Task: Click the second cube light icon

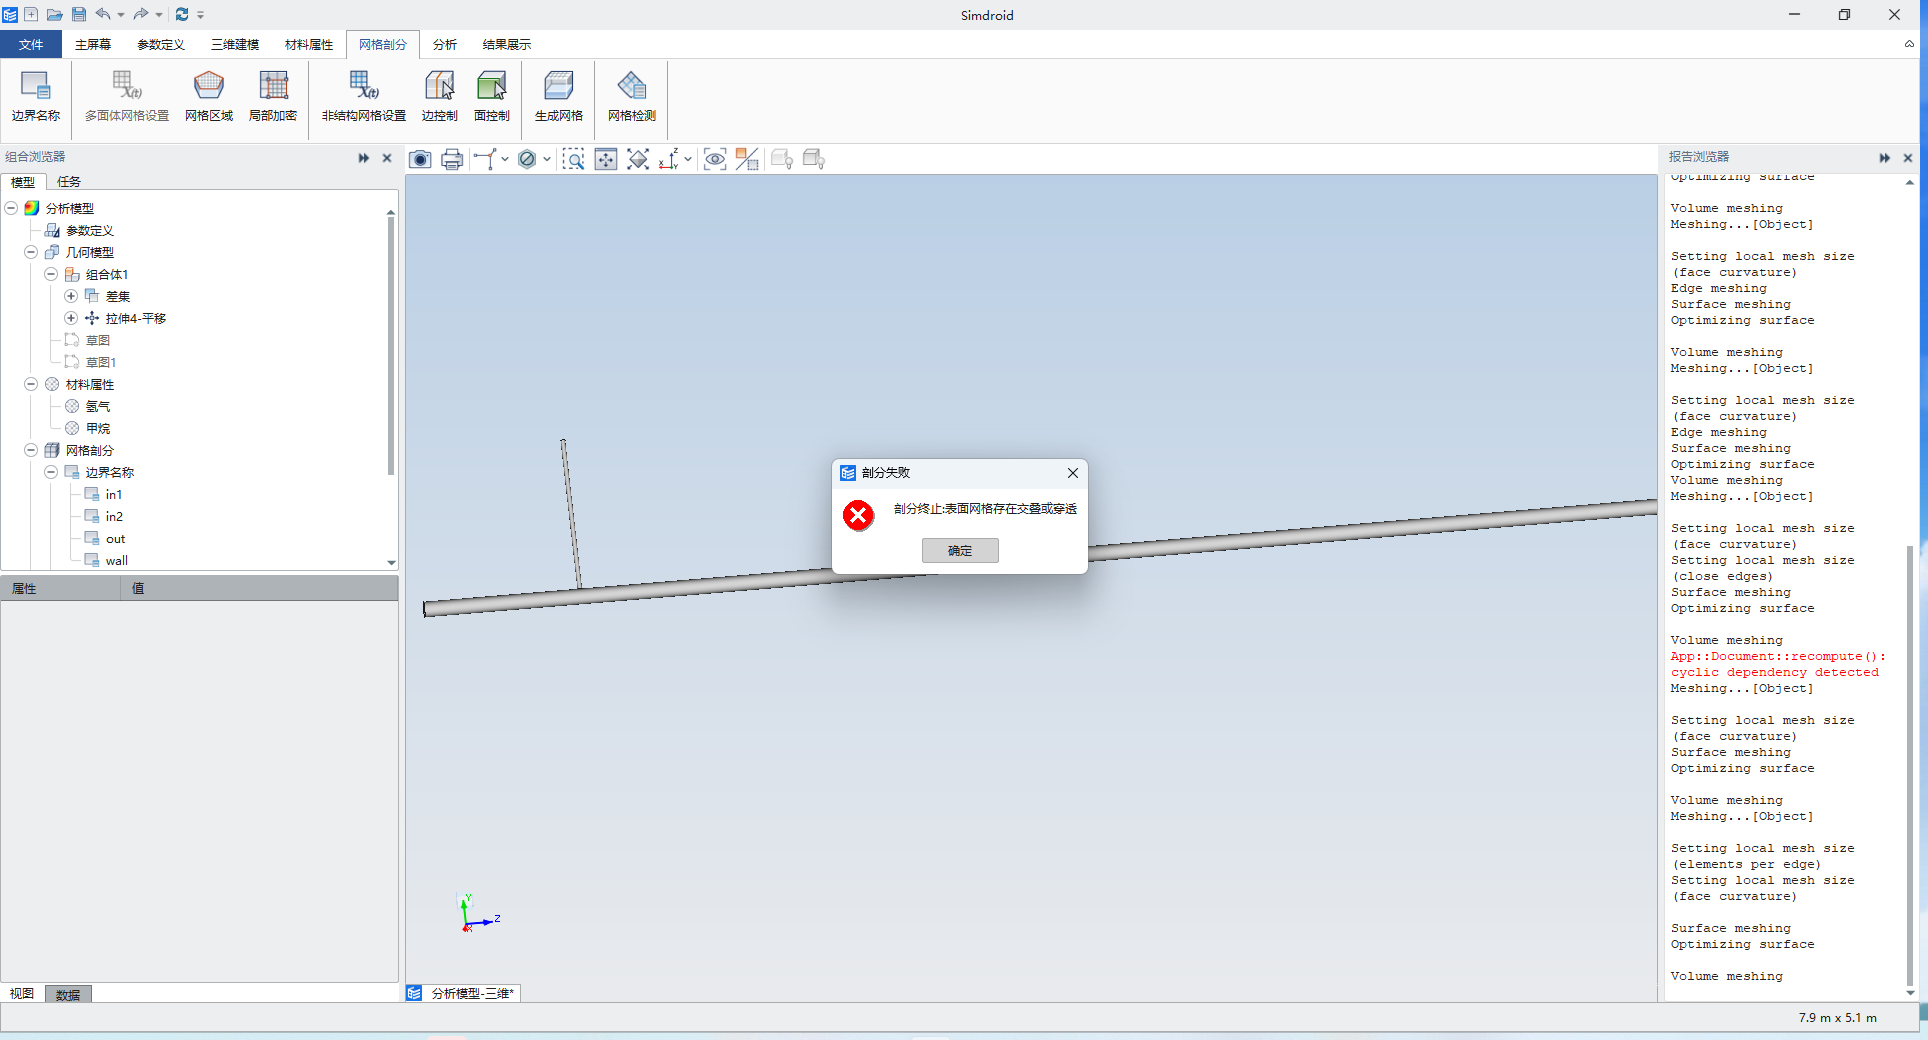Action: [x=814, y=159]
